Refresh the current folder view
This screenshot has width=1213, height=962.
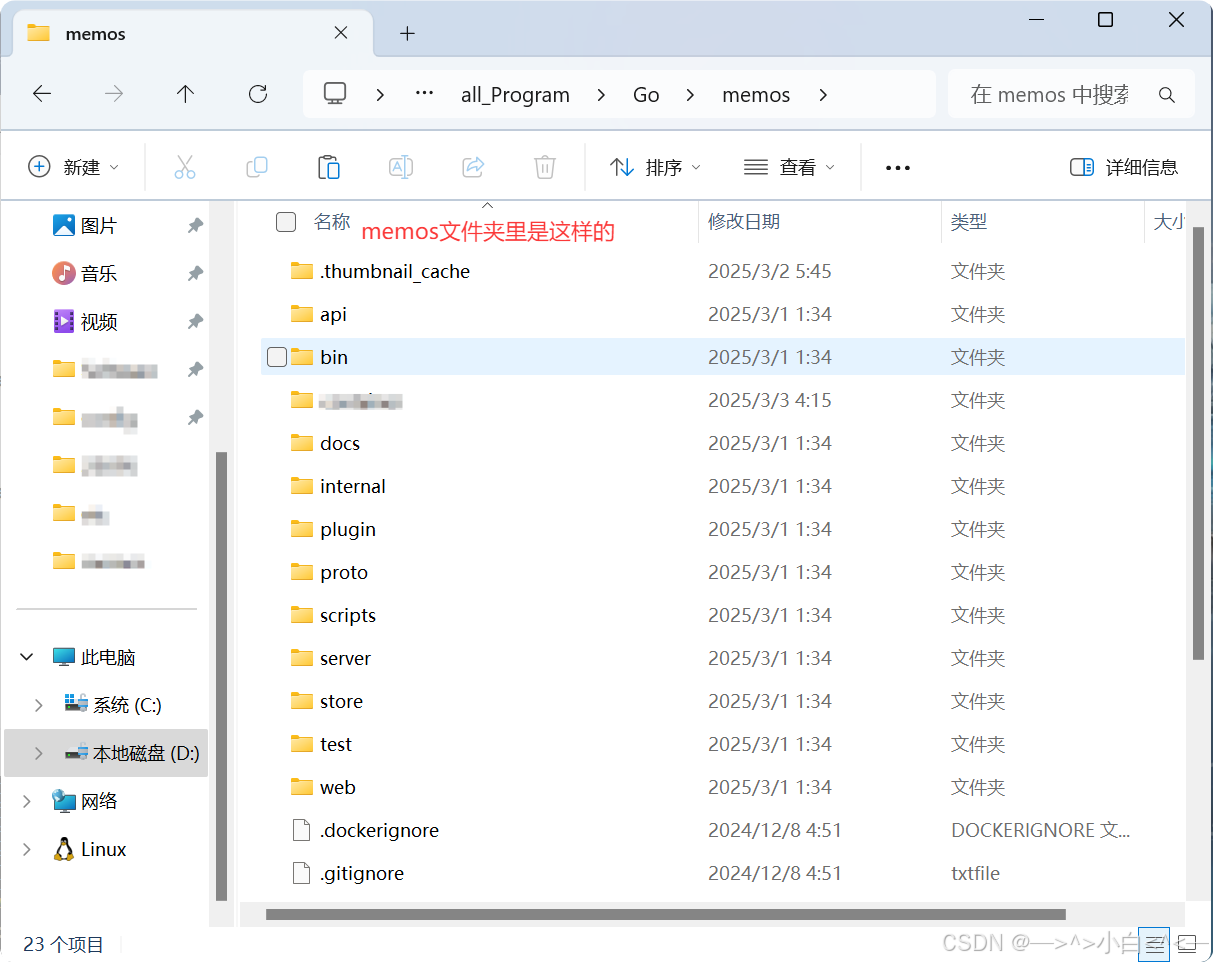point(257,94)
